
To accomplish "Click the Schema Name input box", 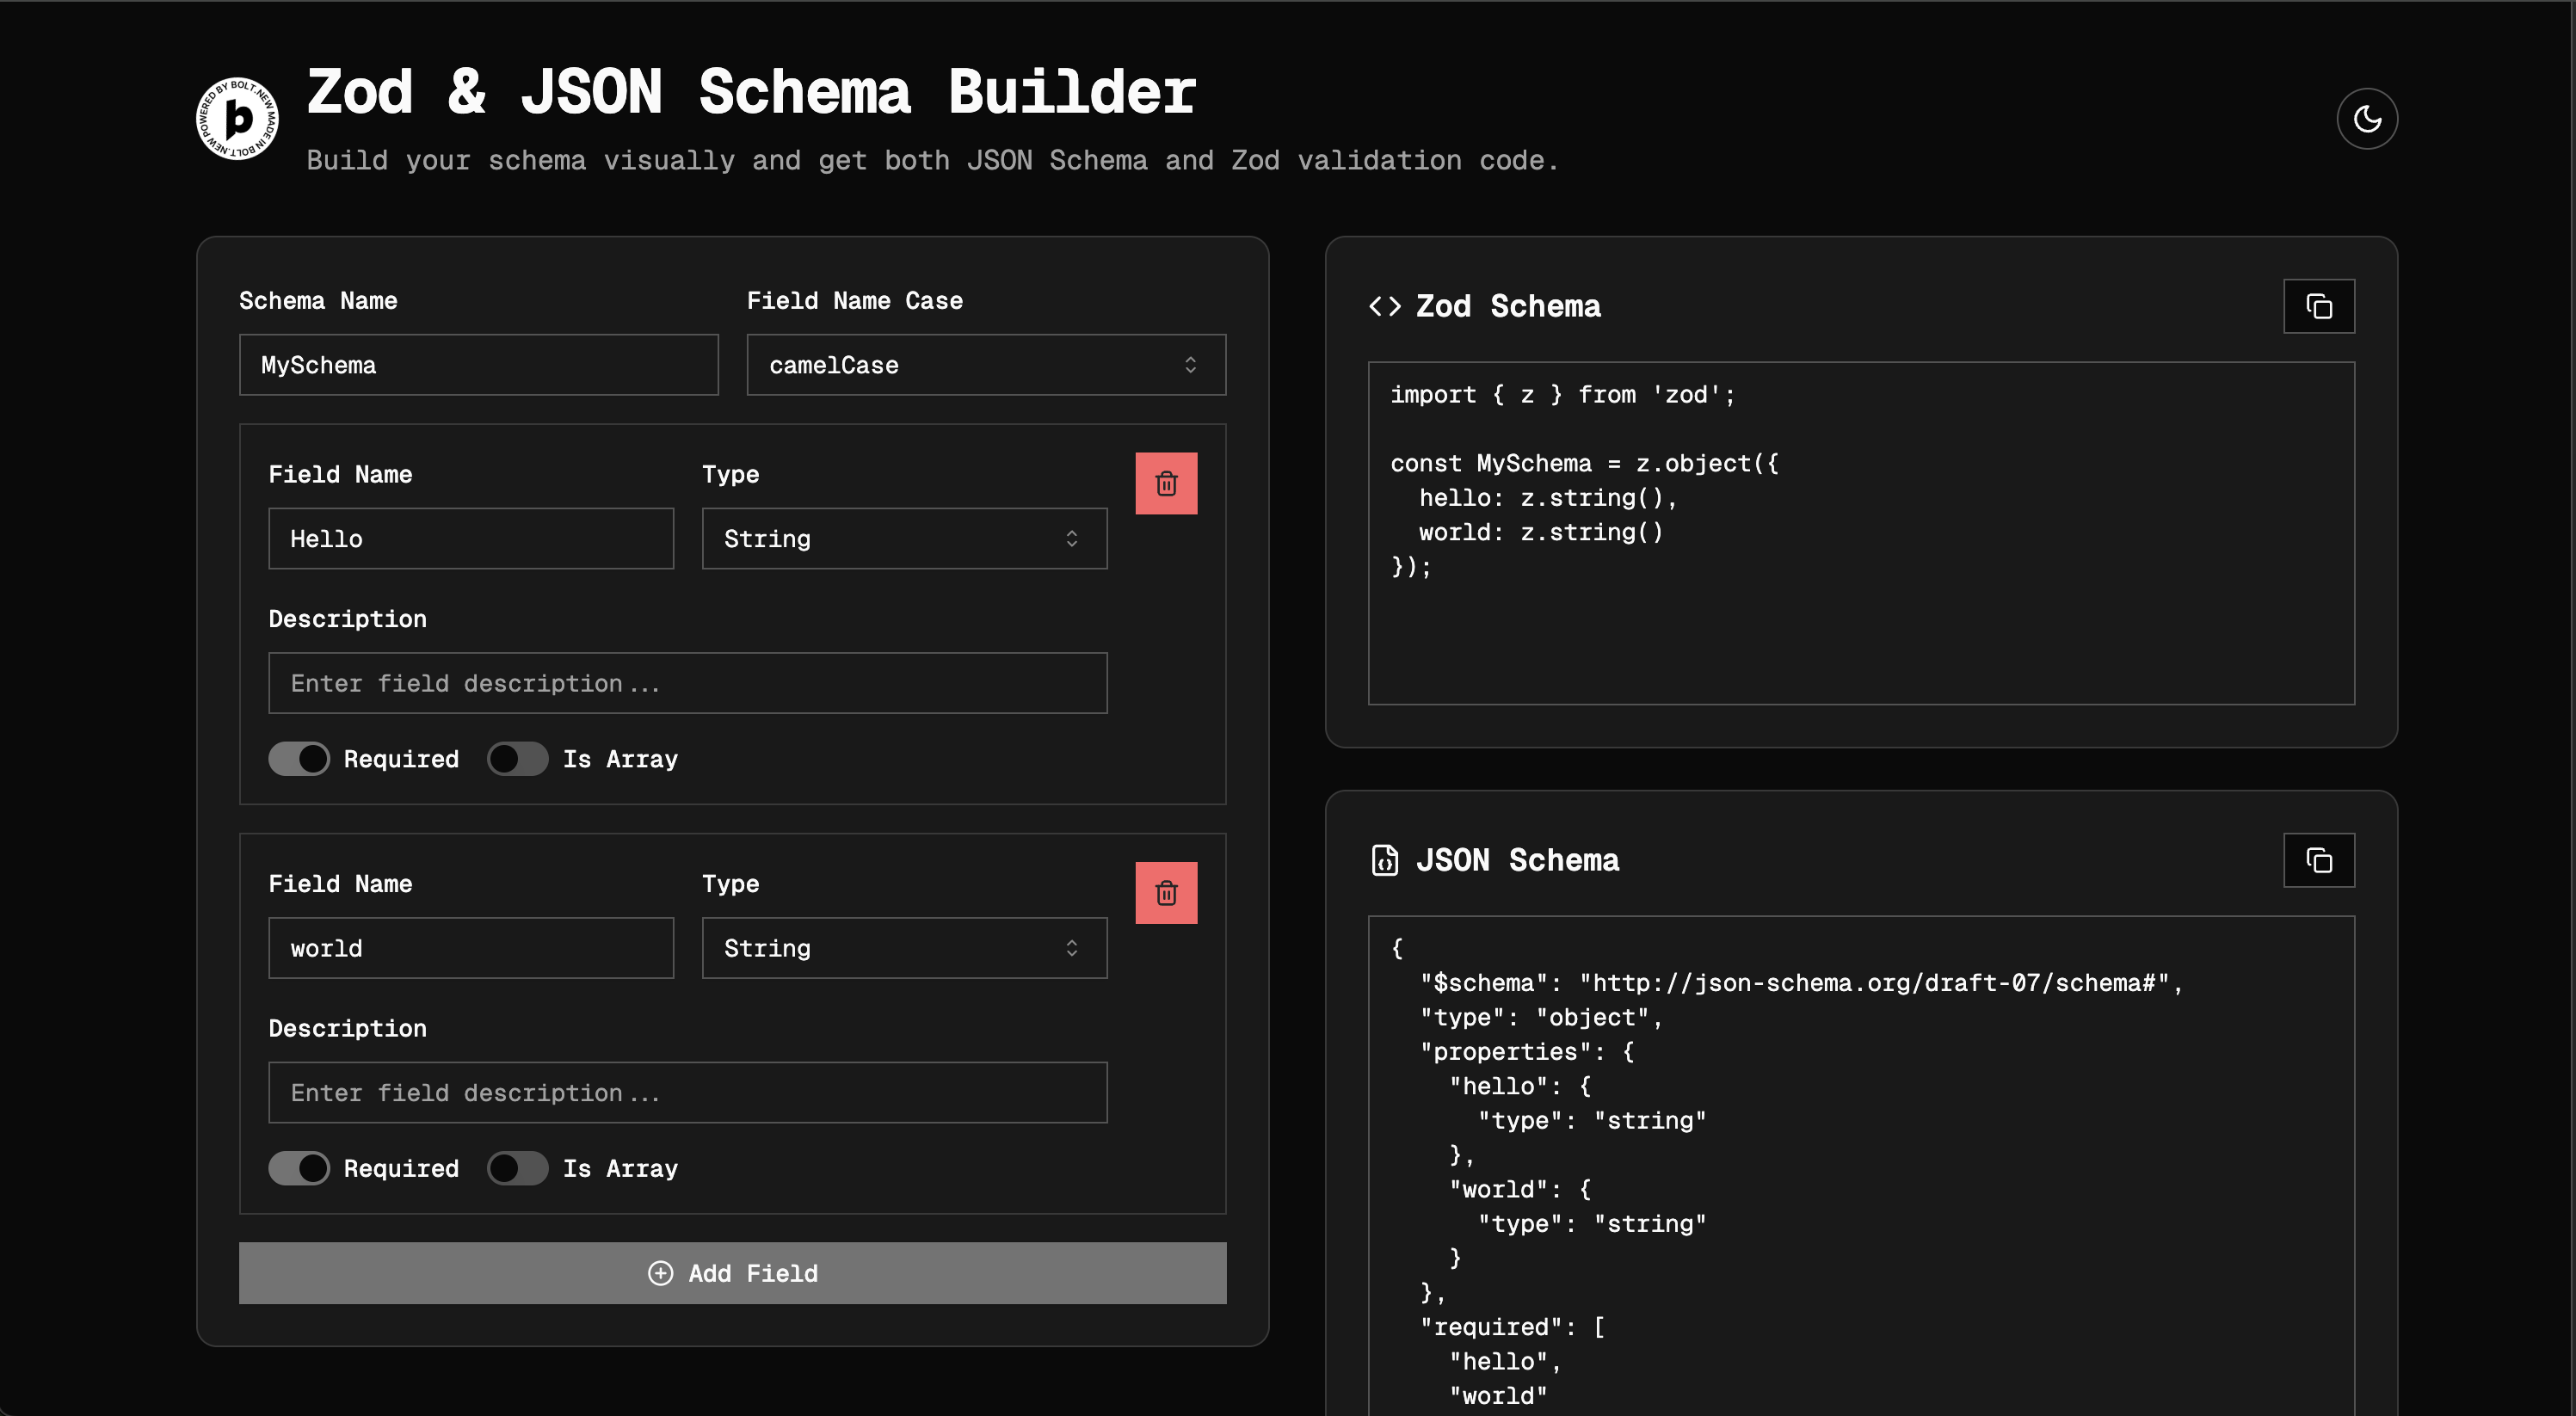I will (x=478, y=365).
